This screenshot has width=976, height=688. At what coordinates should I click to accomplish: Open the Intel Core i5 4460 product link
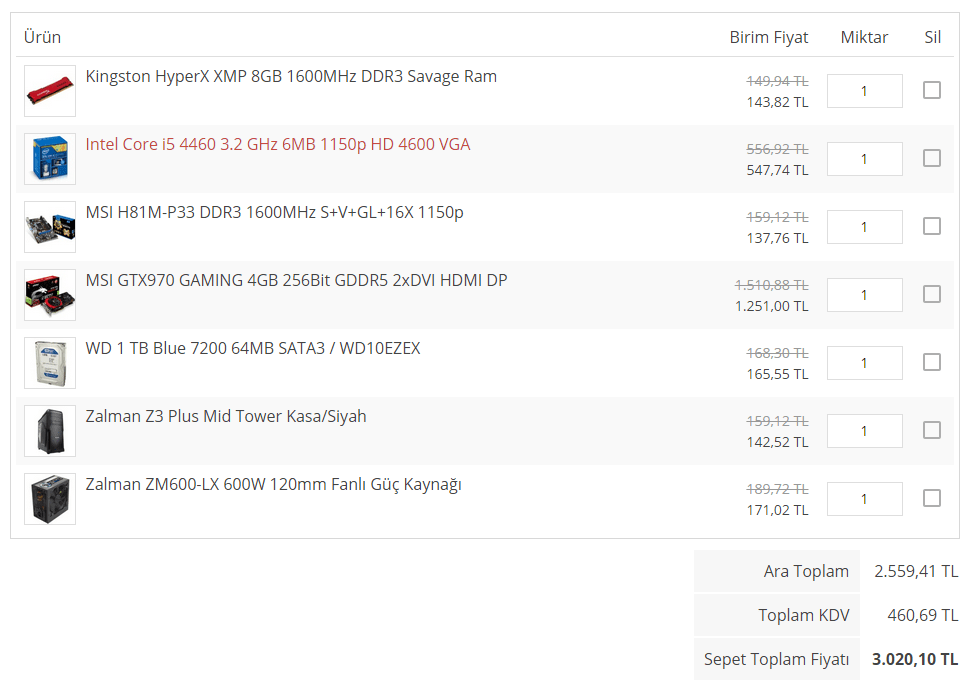278,144
